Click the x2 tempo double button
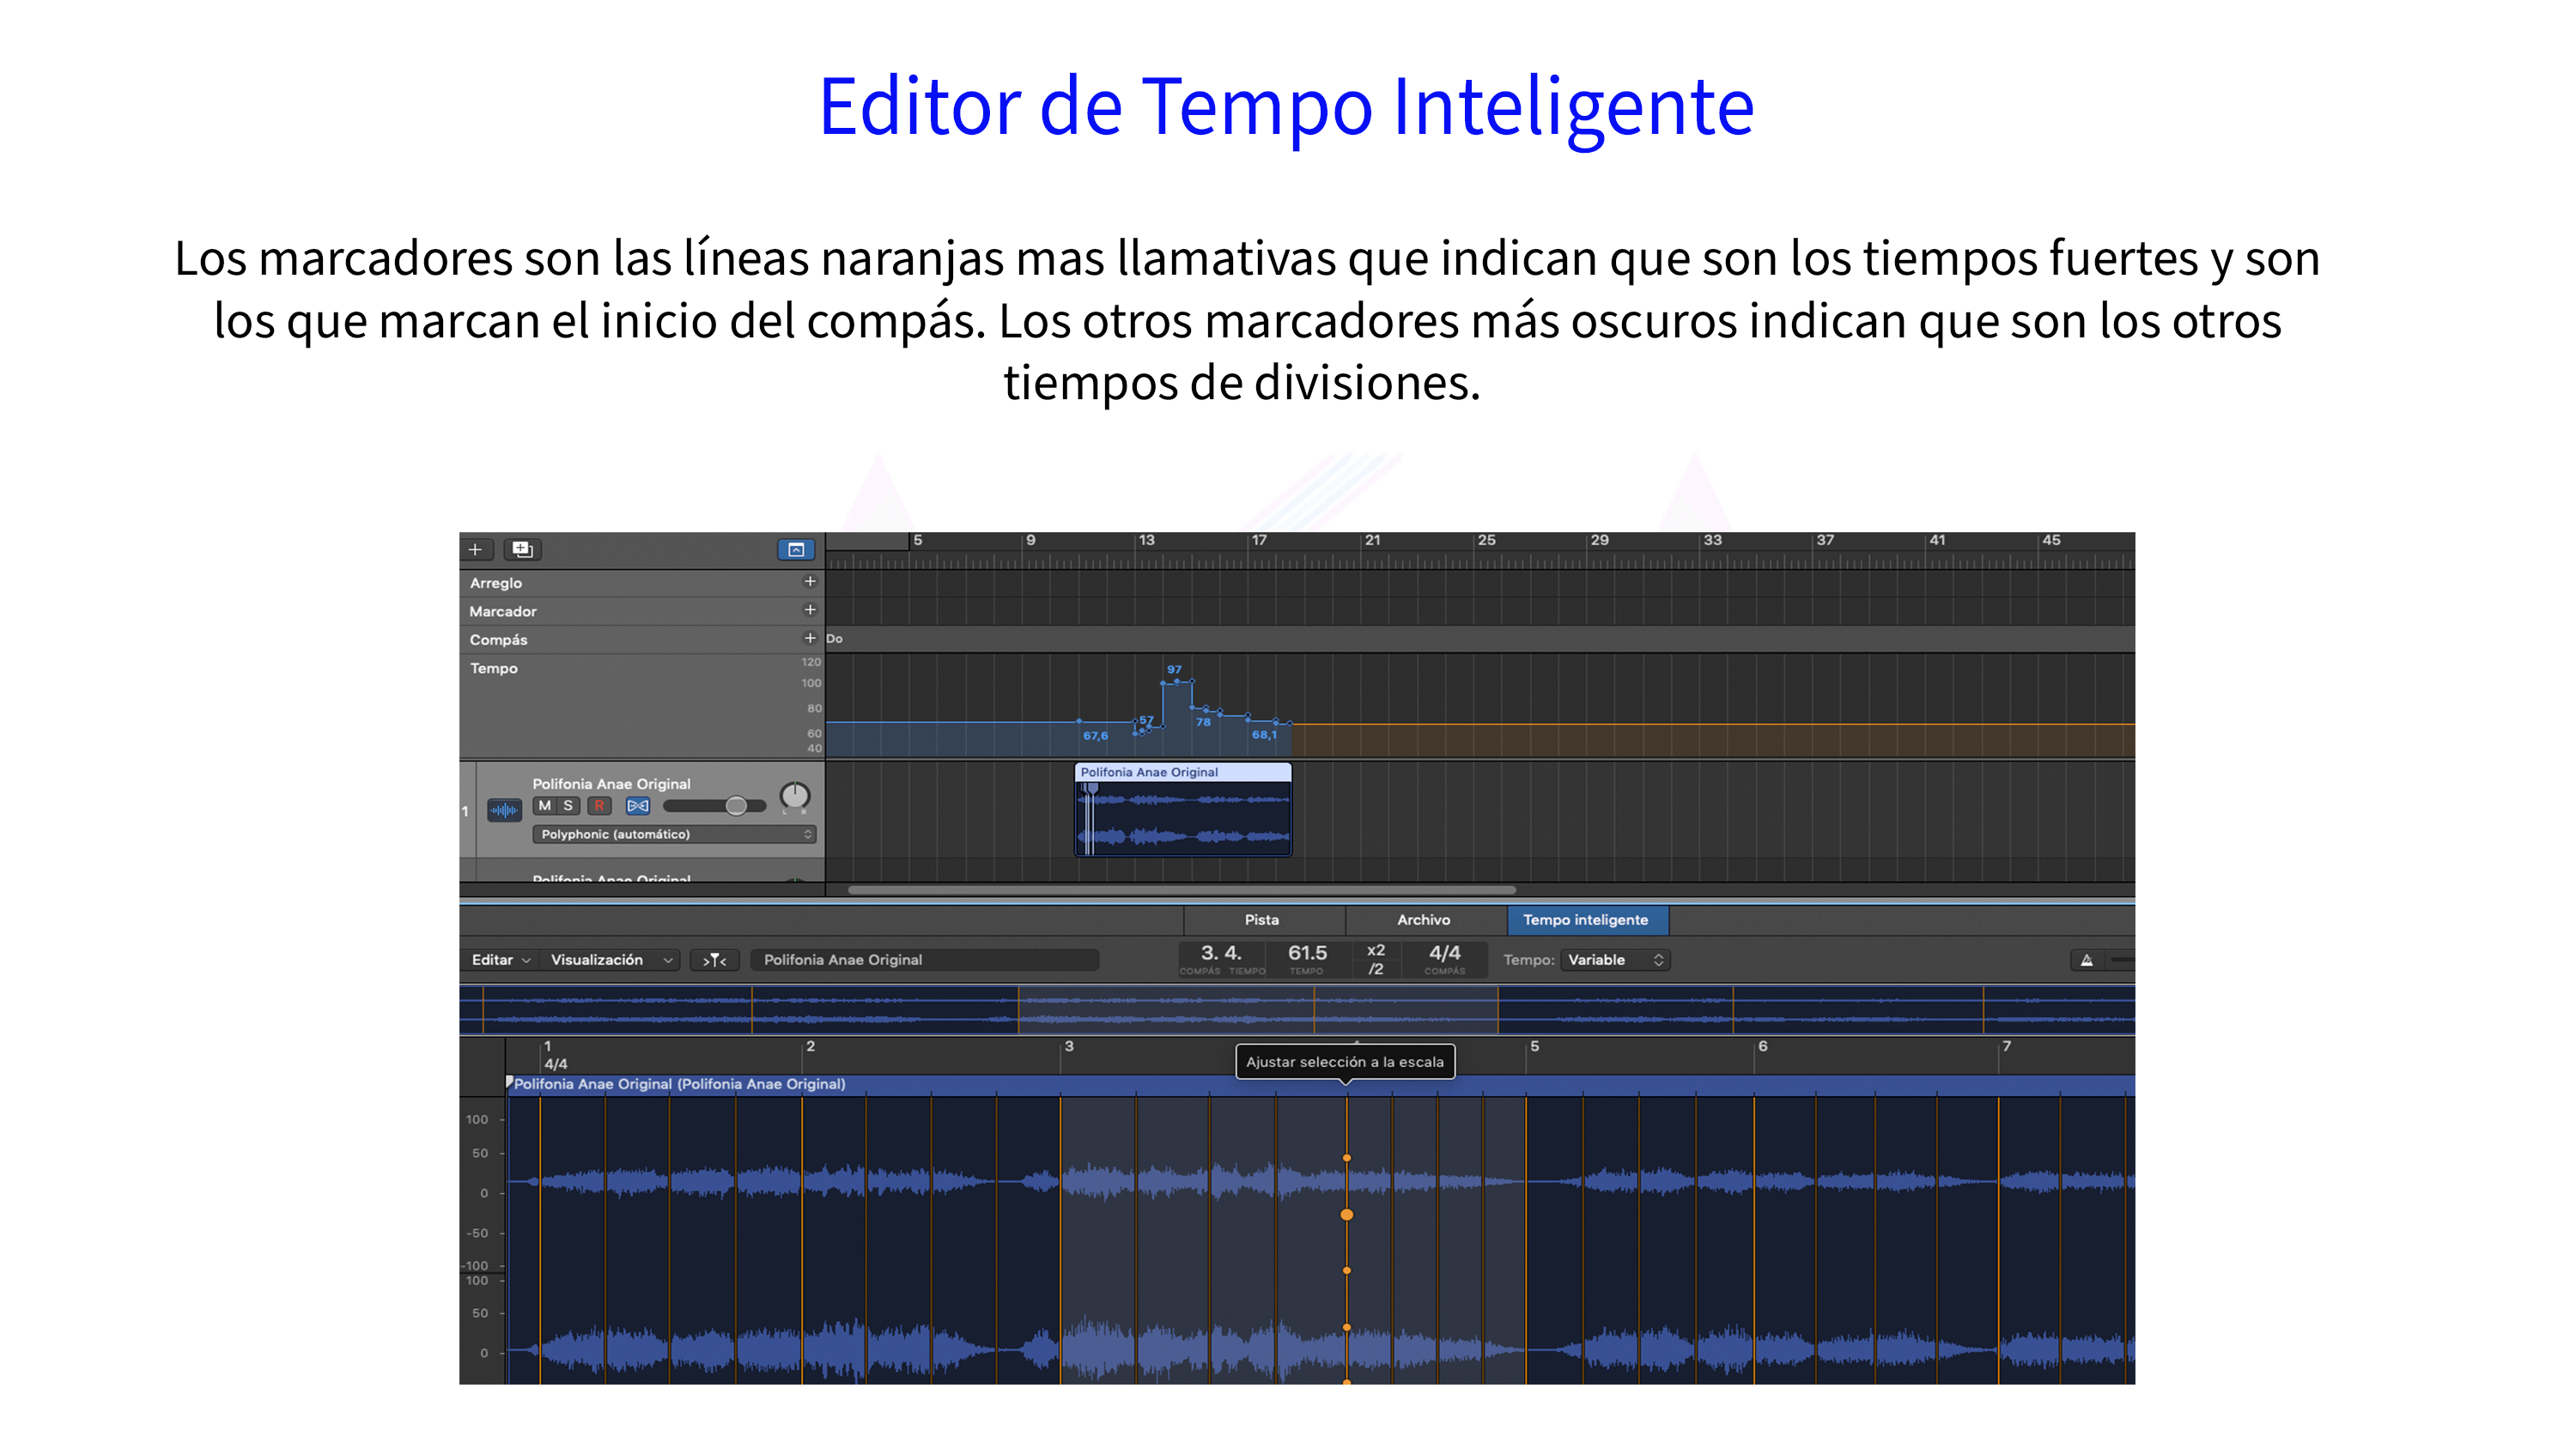2576x1449 pixels. [1376, 950]
